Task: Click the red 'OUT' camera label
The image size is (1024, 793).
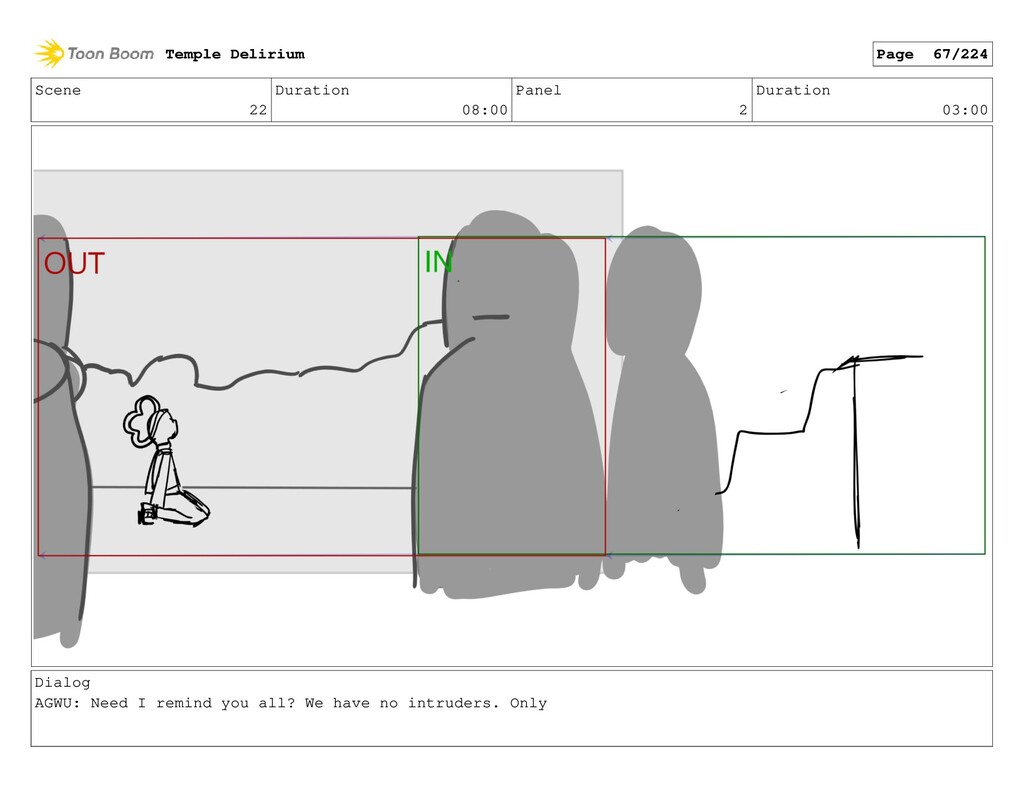Action: [x=74, y=264]
